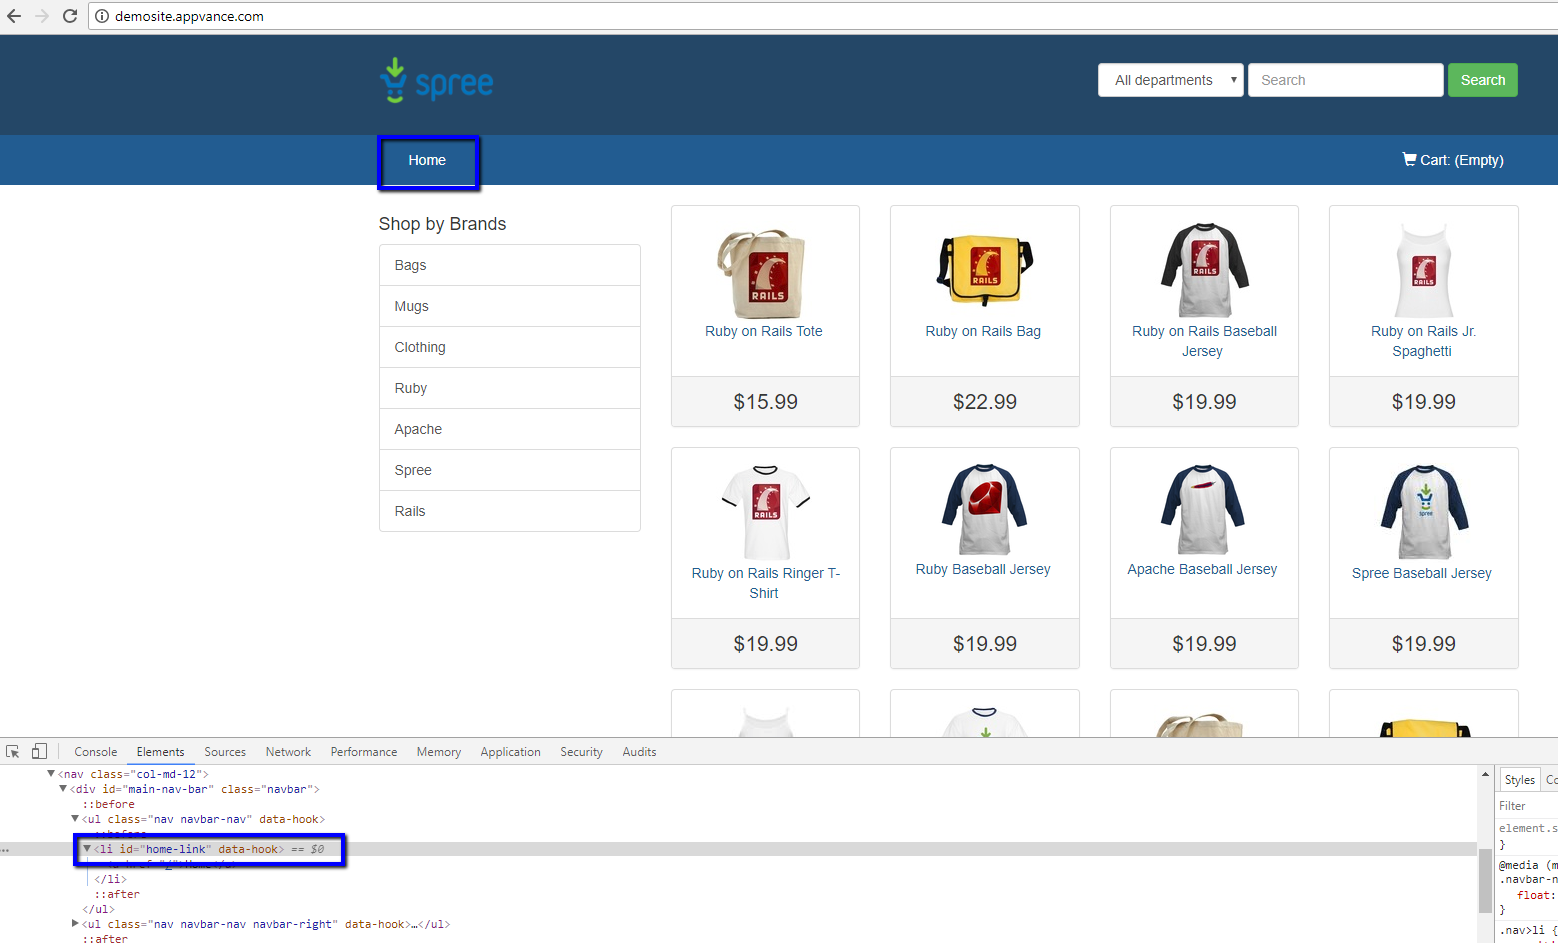Click the site Search input field

point(1345,80)
